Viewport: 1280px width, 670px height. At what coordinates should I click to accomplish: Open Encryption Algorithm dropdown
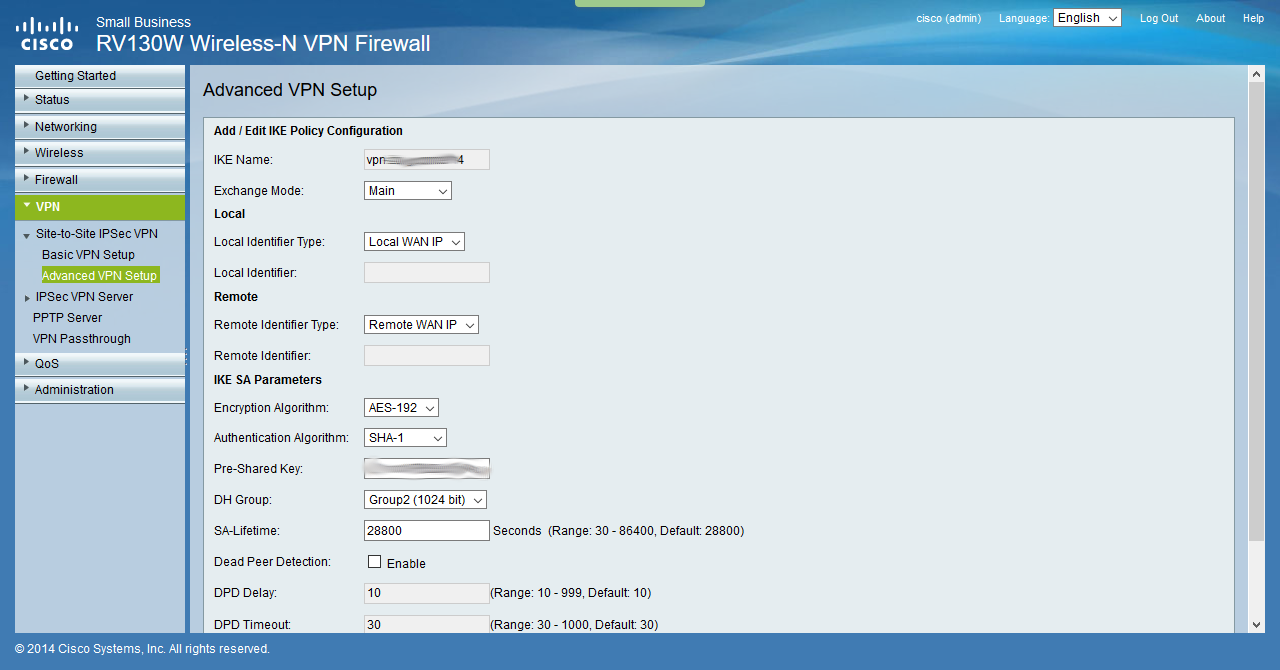pyautogui.click(x=401, y=408)
